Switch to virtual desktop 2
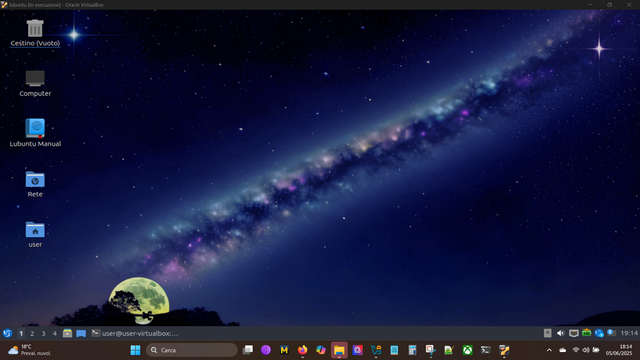 (x=32, y=333)
